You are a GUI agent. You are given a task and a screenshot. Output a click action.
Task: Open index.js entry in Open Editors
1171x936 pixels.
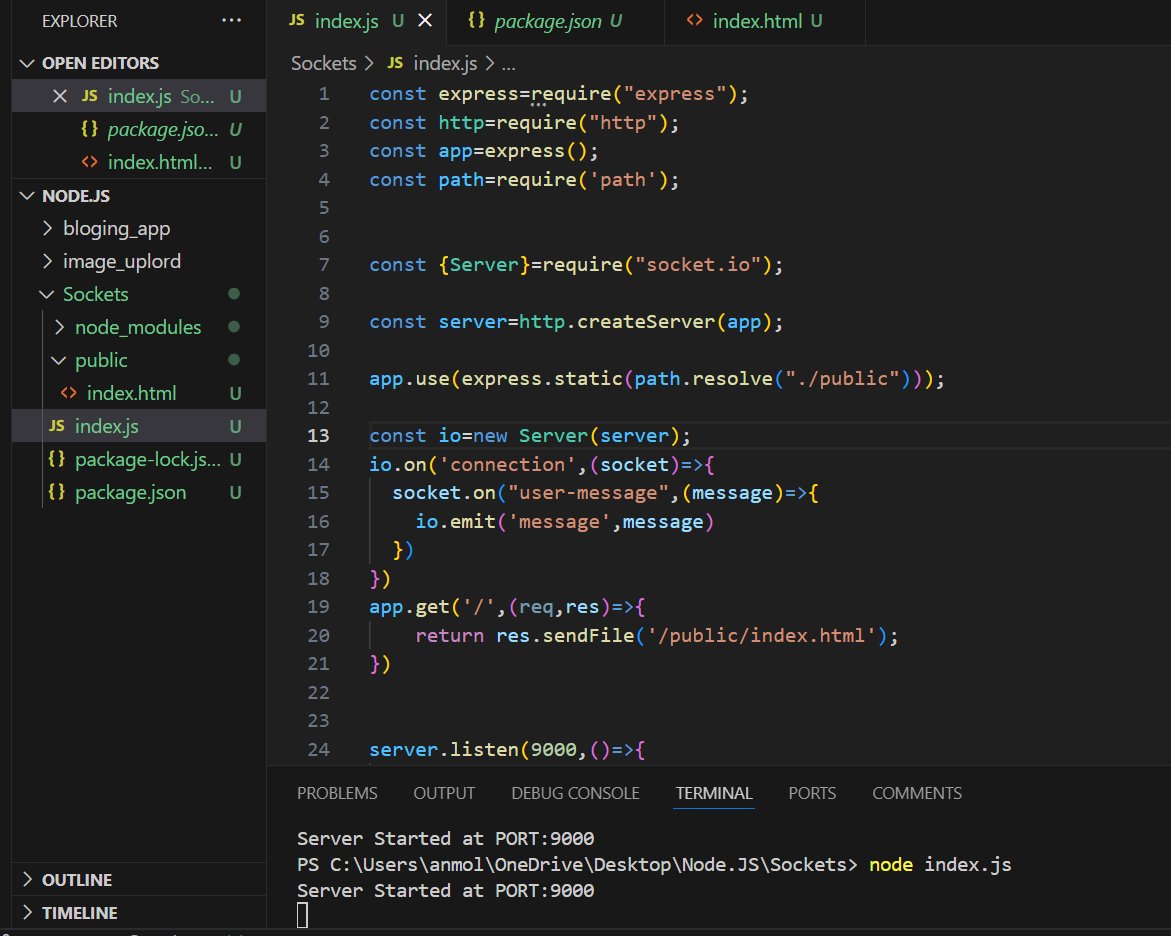click(140, 96)
